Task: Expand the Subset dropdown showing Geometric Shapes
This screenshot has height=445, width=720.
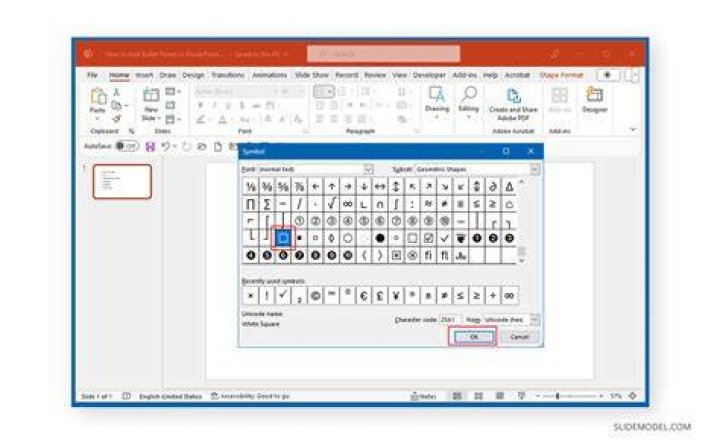Action: 534,169
